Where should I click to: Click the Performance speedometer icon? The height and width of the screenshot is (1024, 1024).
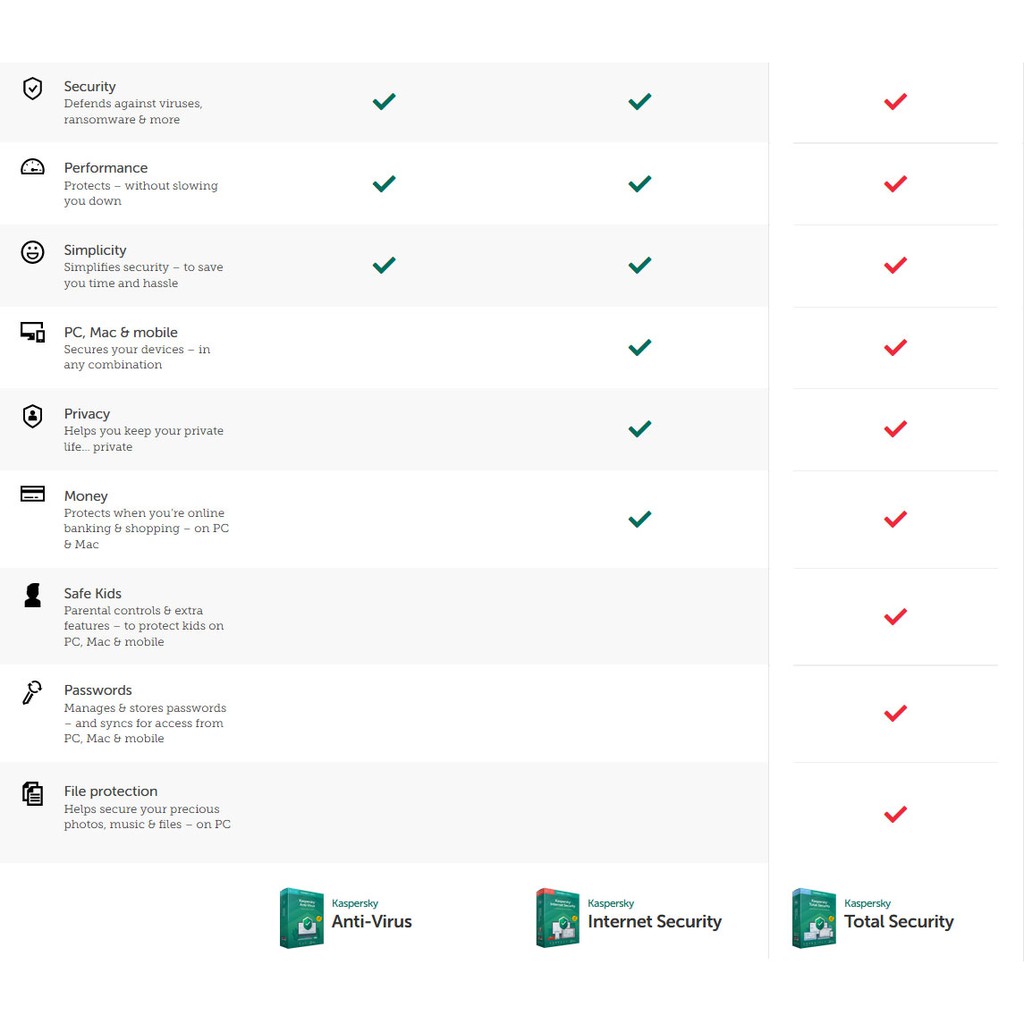[x=33, y=167]
